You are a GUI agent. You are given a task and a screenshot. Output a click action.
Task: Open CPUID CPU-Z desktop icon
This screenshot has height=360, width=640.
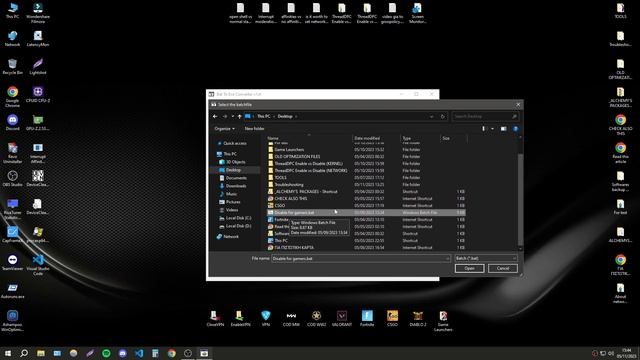coord(38,95)
